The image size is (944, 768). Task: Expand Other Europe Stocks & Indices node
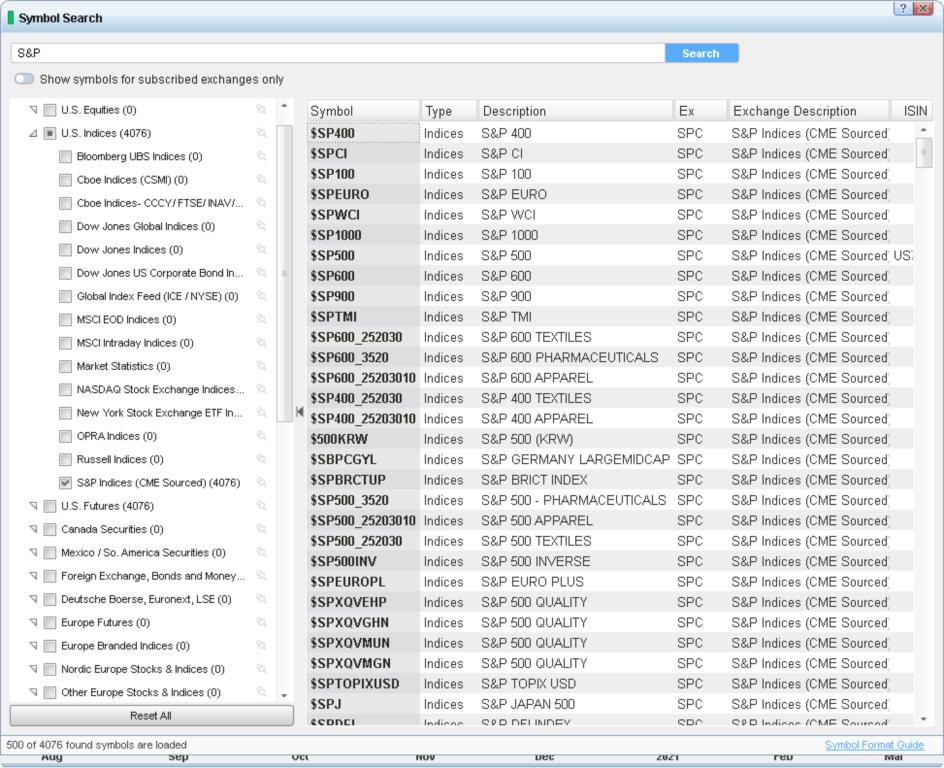coord(34,692)
